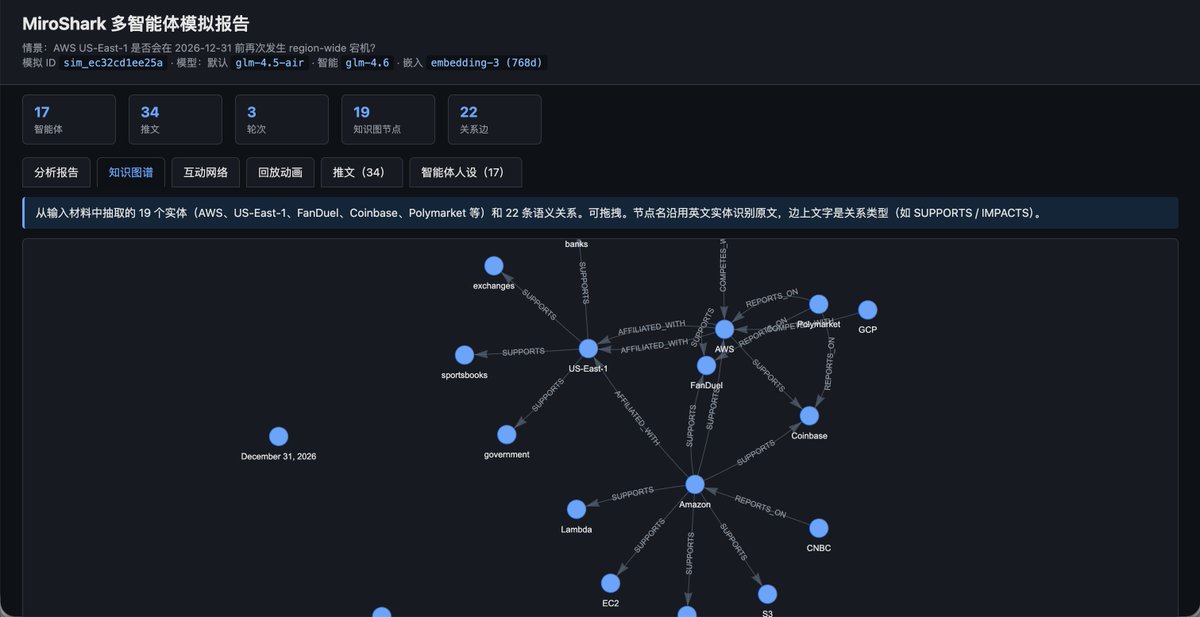Click the SUPPORTS edge label toward sportsbooks
This screenshot has height=617, width=1200.
point(523,352)
